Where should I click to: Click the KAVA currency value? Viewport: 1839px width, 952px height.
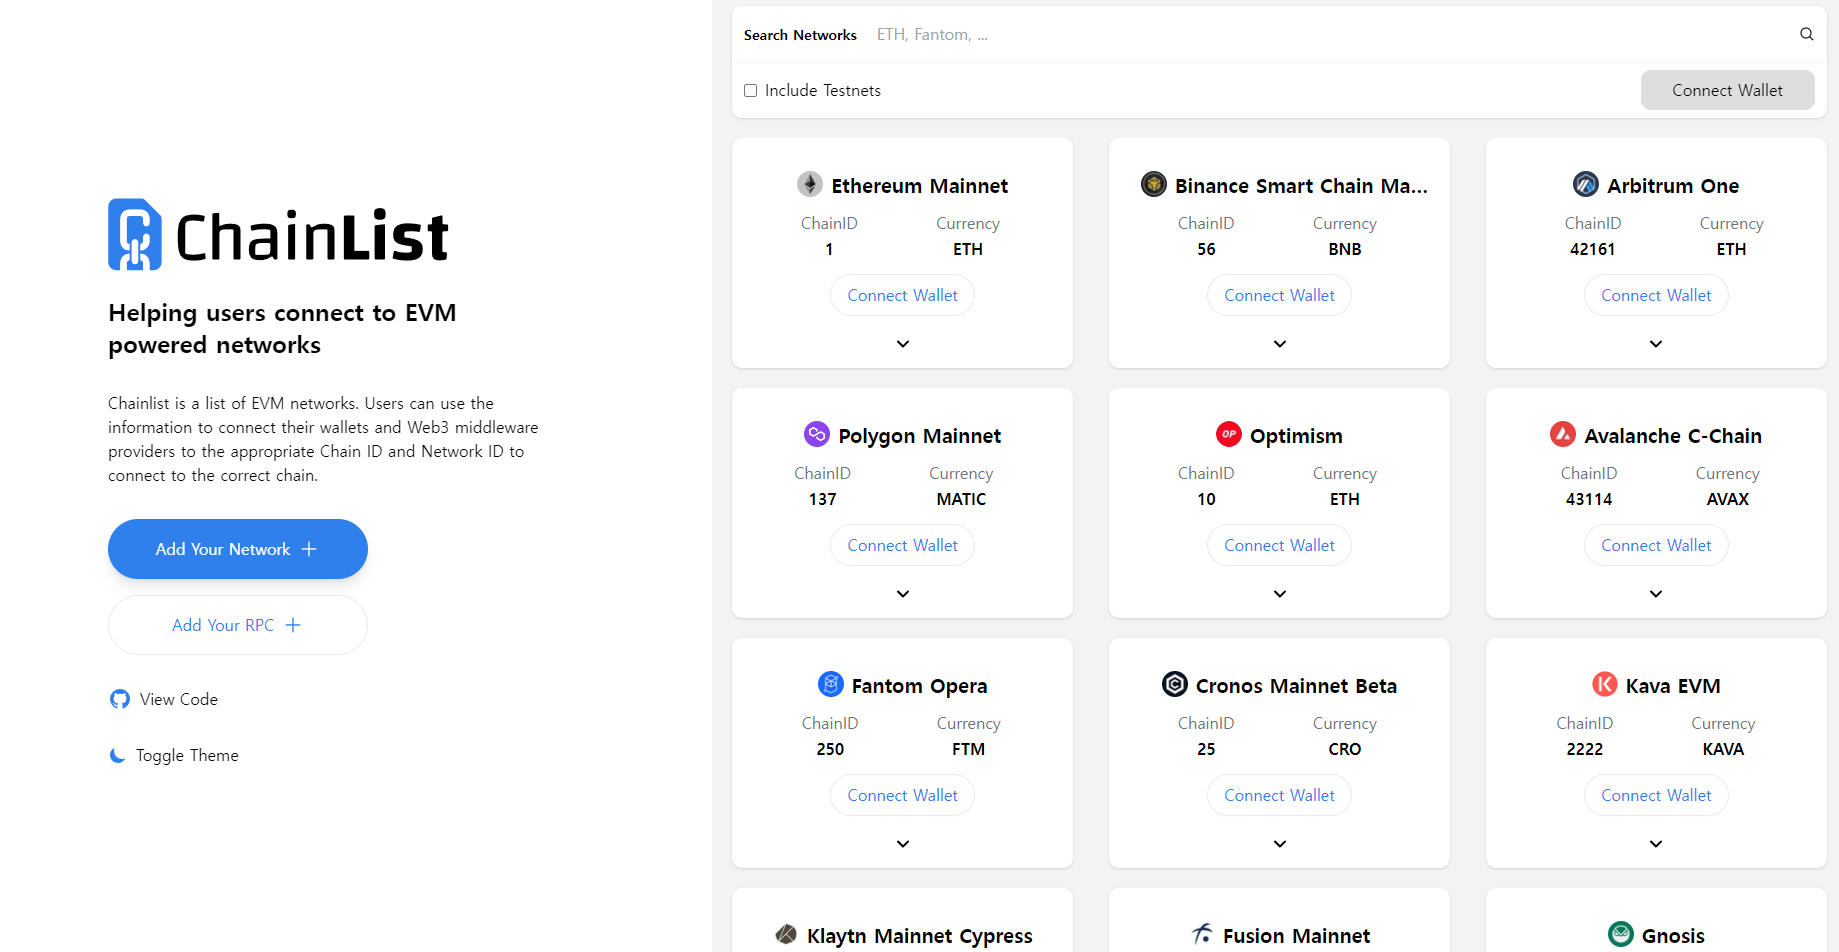[1723, 749]
